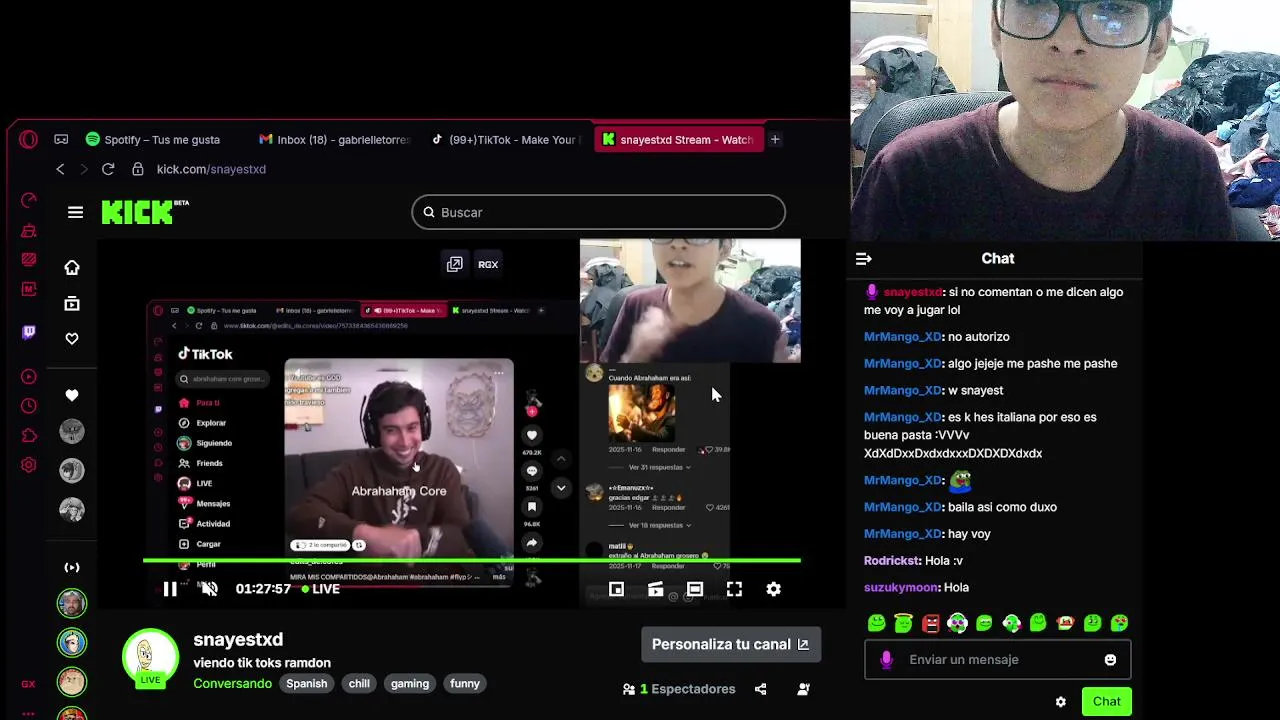Go to Kick home via sidebar house icon
The width and height of the screenshot is (1280, 720).
(x=72, y=268)
